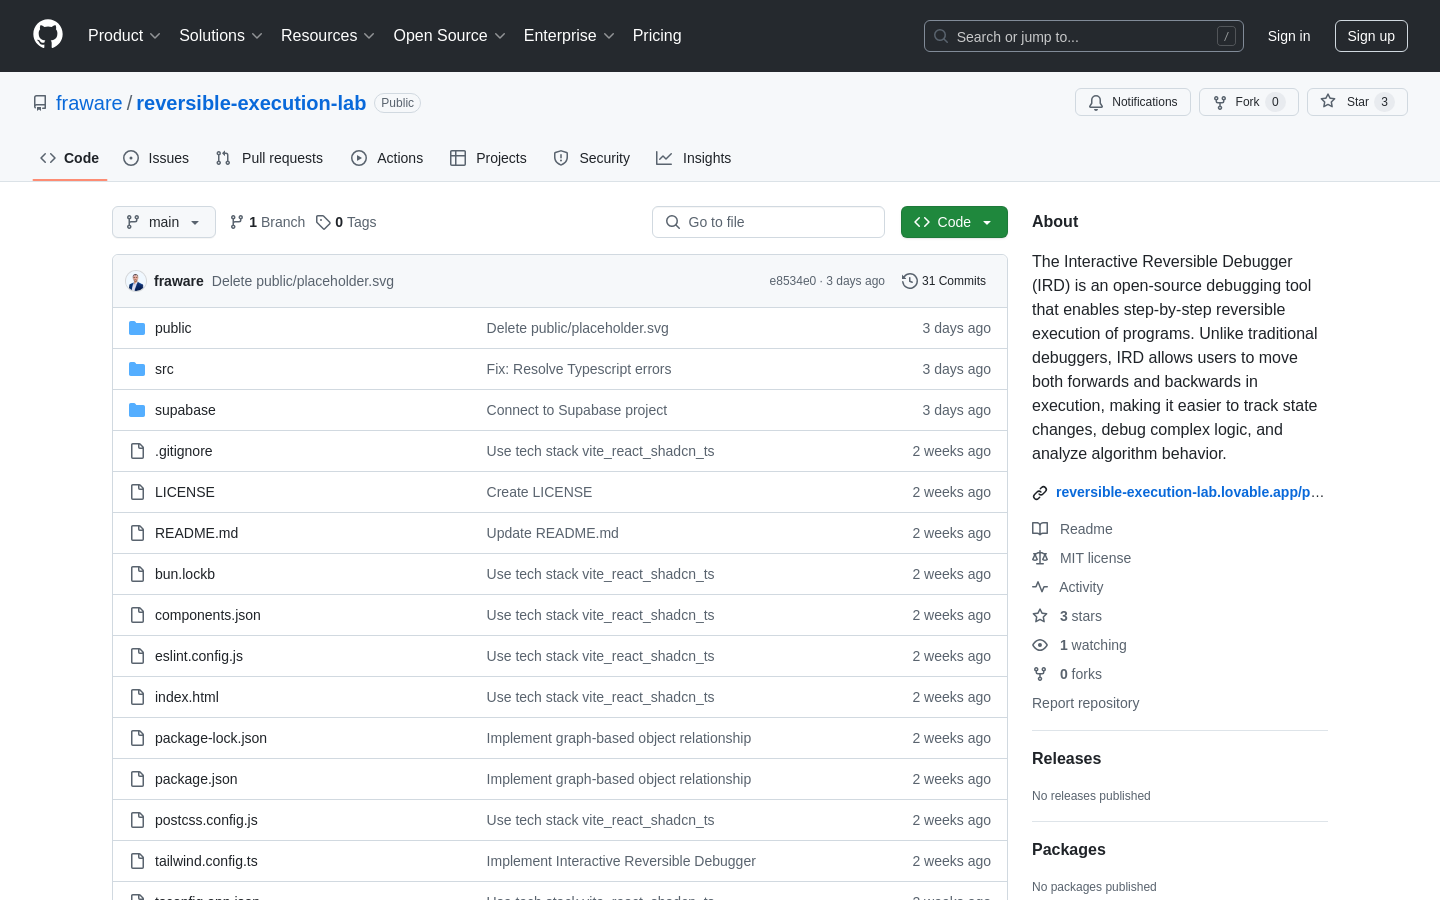Click the Sign up button
This screenshot has height=900, width=1440.
(x=1371, y=36)
